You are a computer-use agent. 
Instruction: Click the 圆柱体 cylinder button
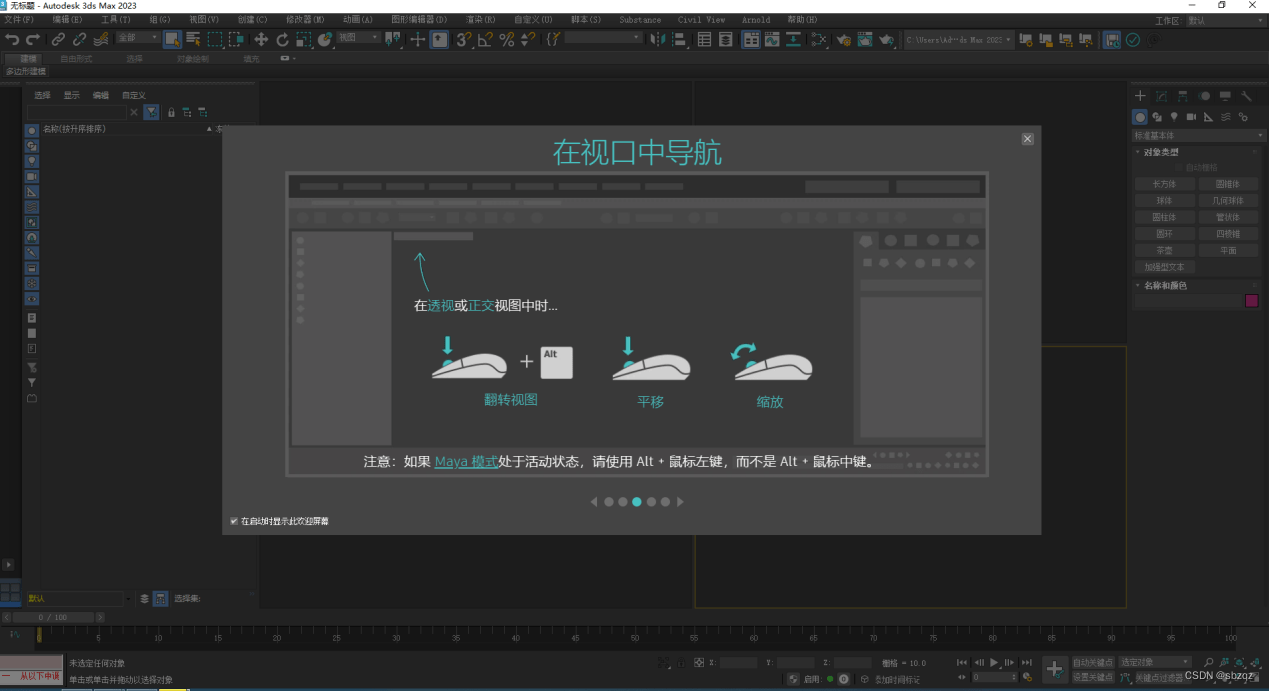1165,217
